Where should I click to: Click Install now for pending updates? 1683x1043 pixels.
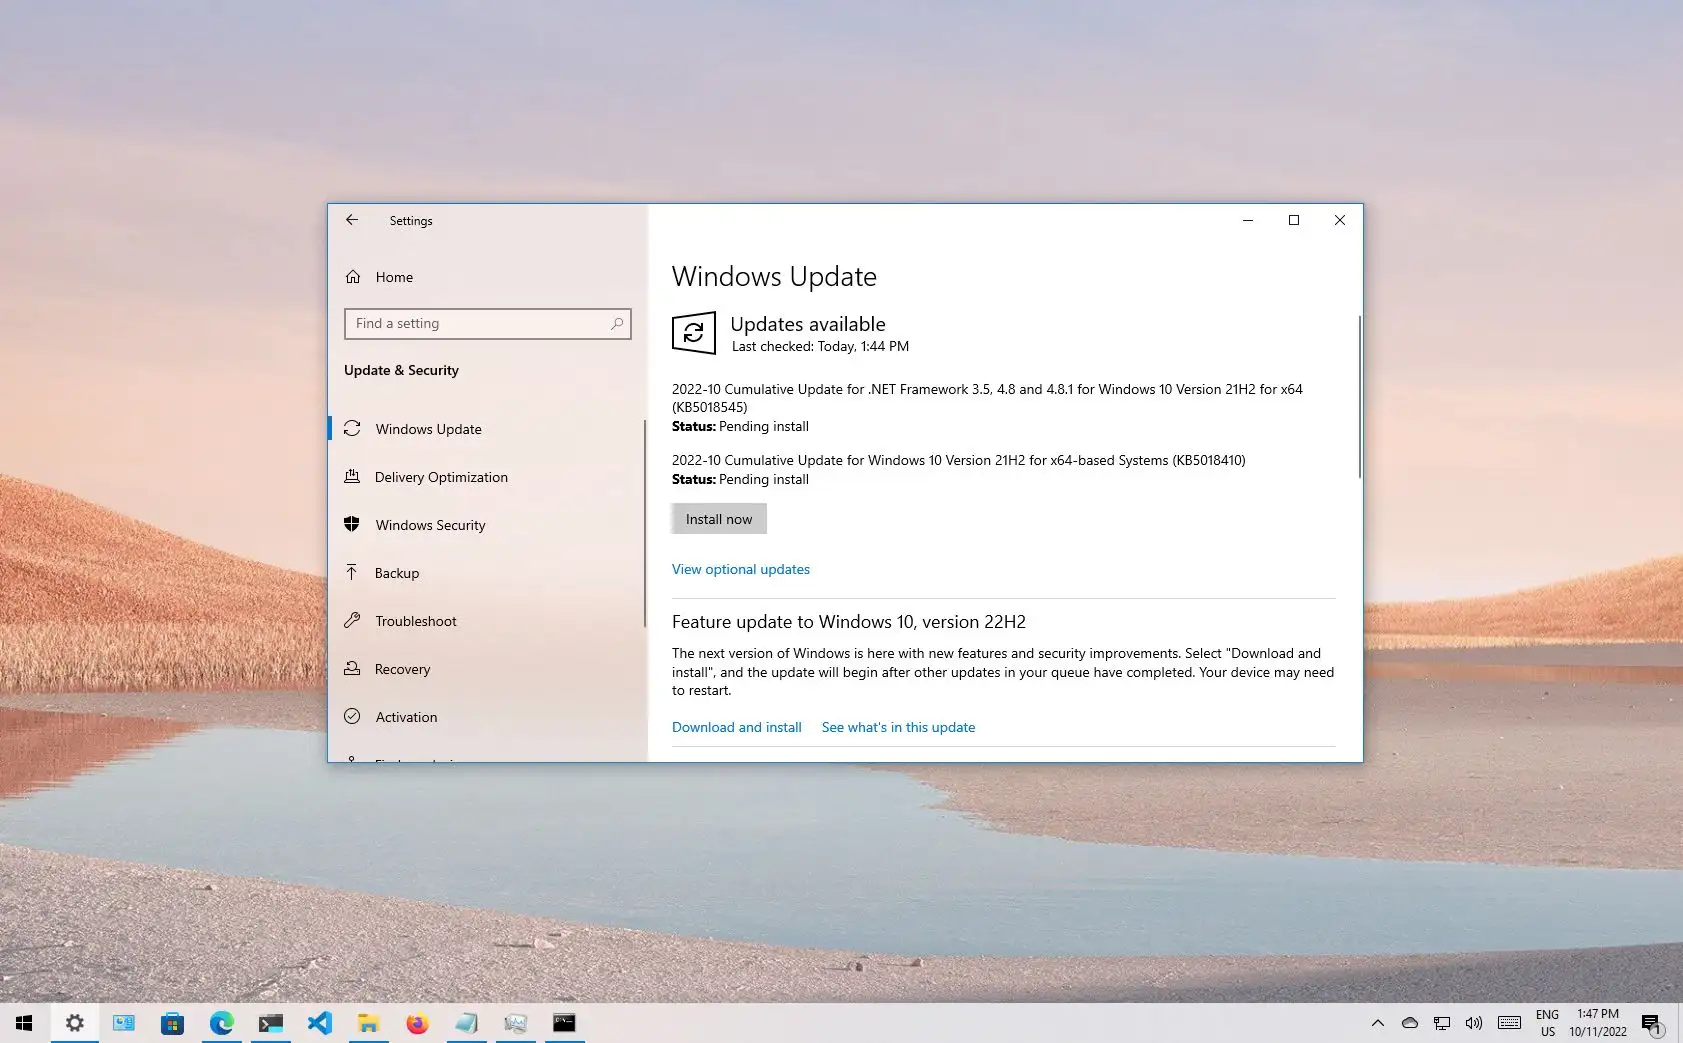coord(718,518)
